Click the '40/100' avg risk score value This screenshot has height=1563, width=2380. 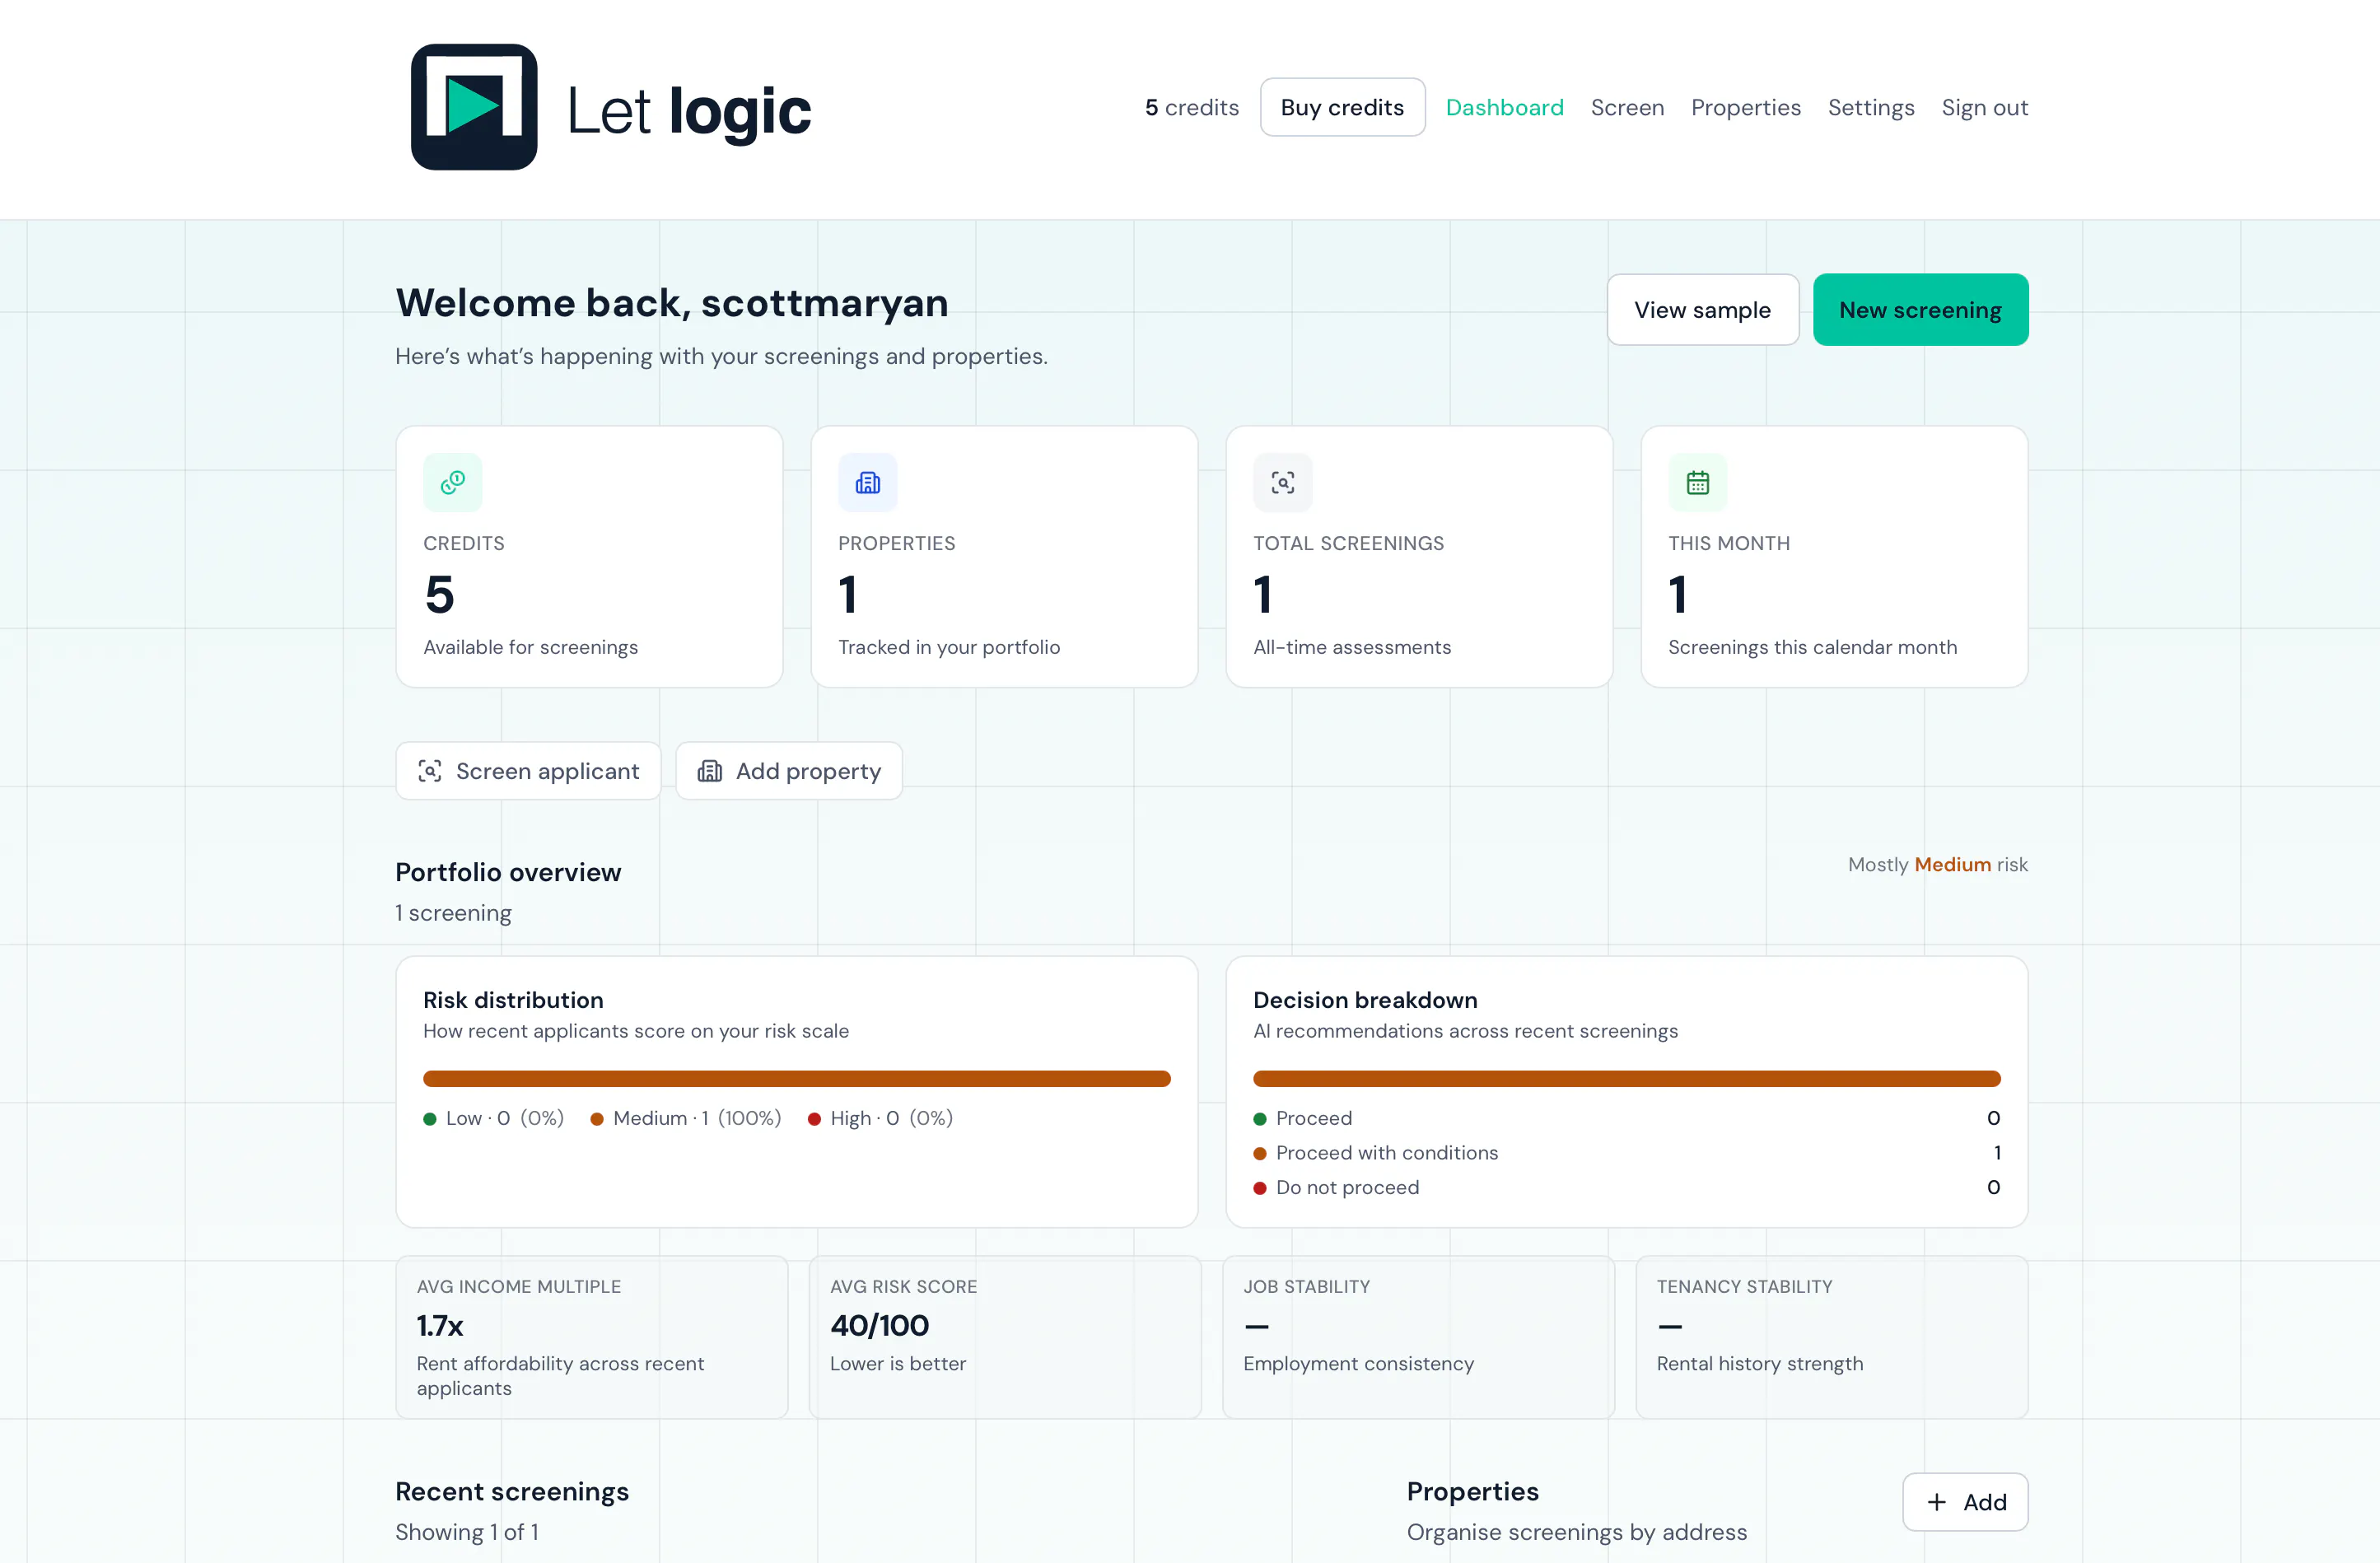[x=879, y=1326]
